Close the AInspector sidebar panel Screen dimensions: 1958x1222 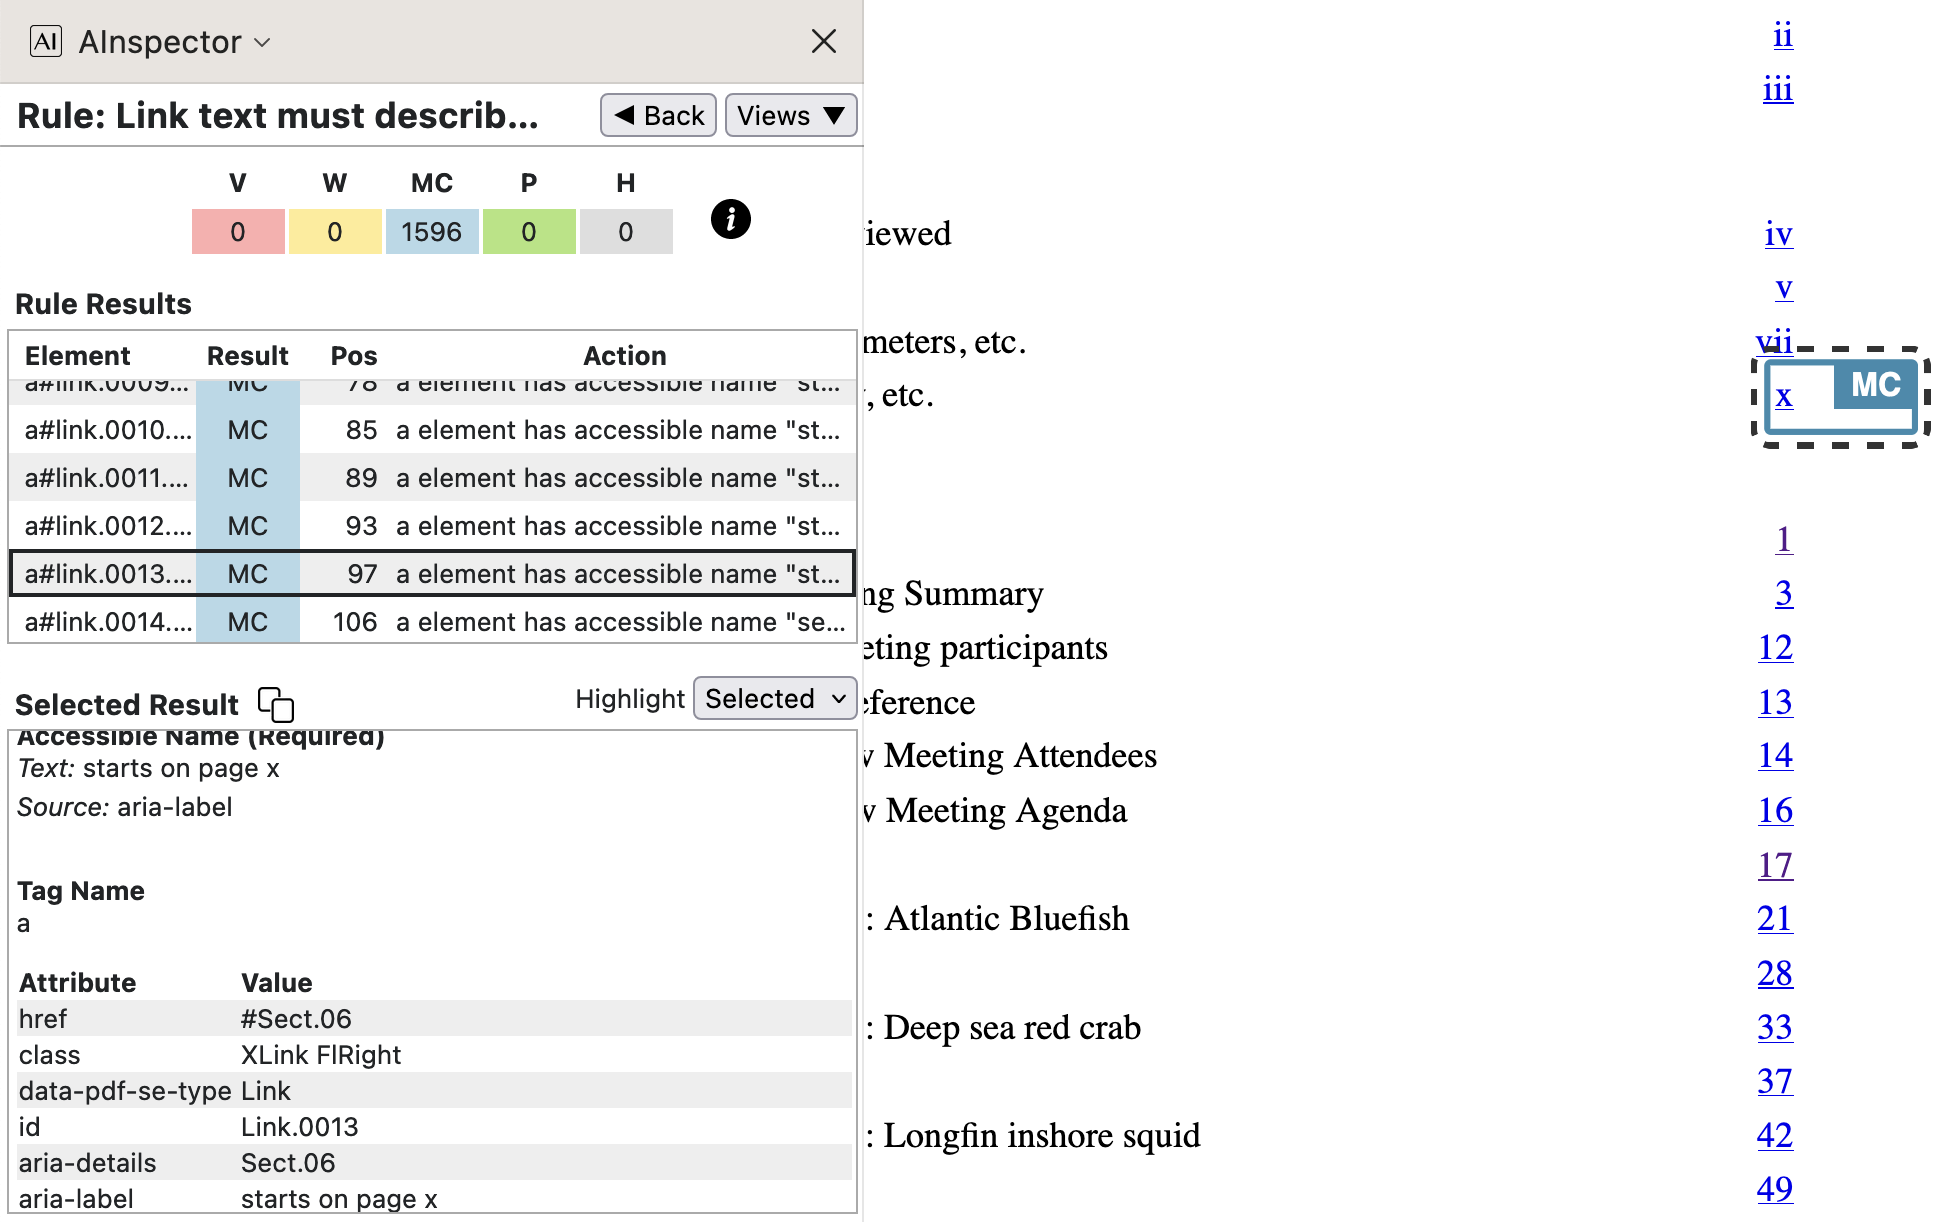pyautogui.click(x=823, y=41)
